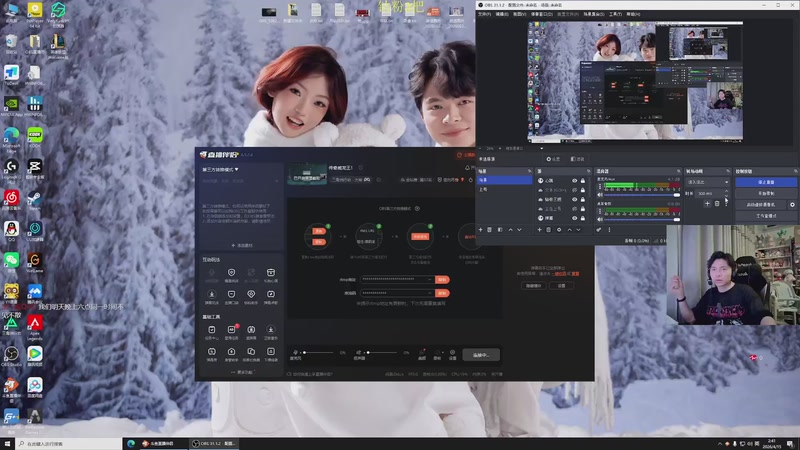Click help icon beside OBS push mode title
The image size is (800, 450).
click(x=417, y=208)
